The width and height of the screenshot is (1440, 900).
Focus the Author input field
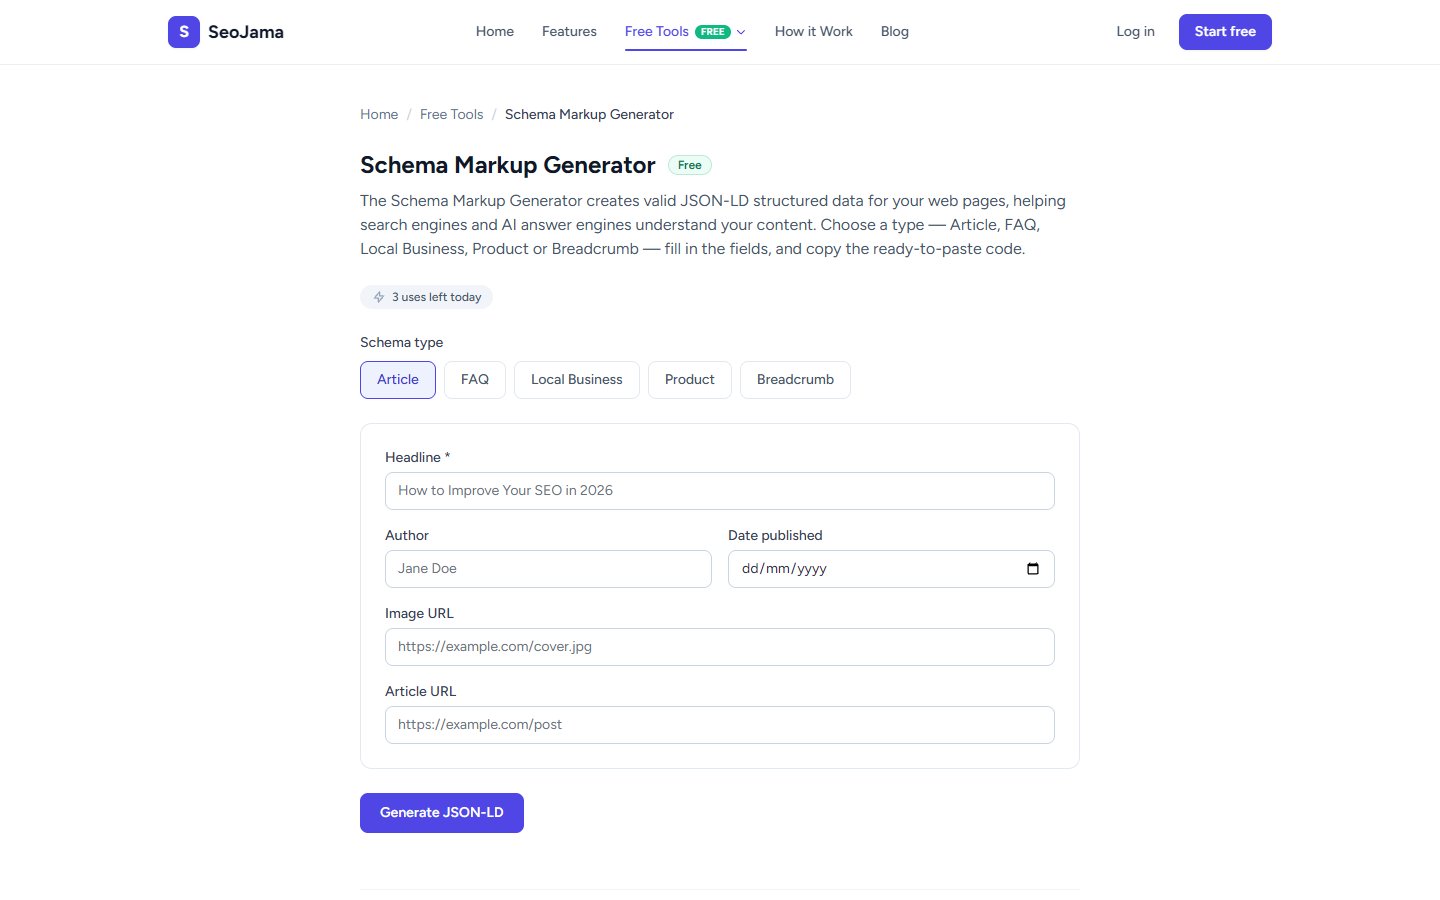coord(548,569)
